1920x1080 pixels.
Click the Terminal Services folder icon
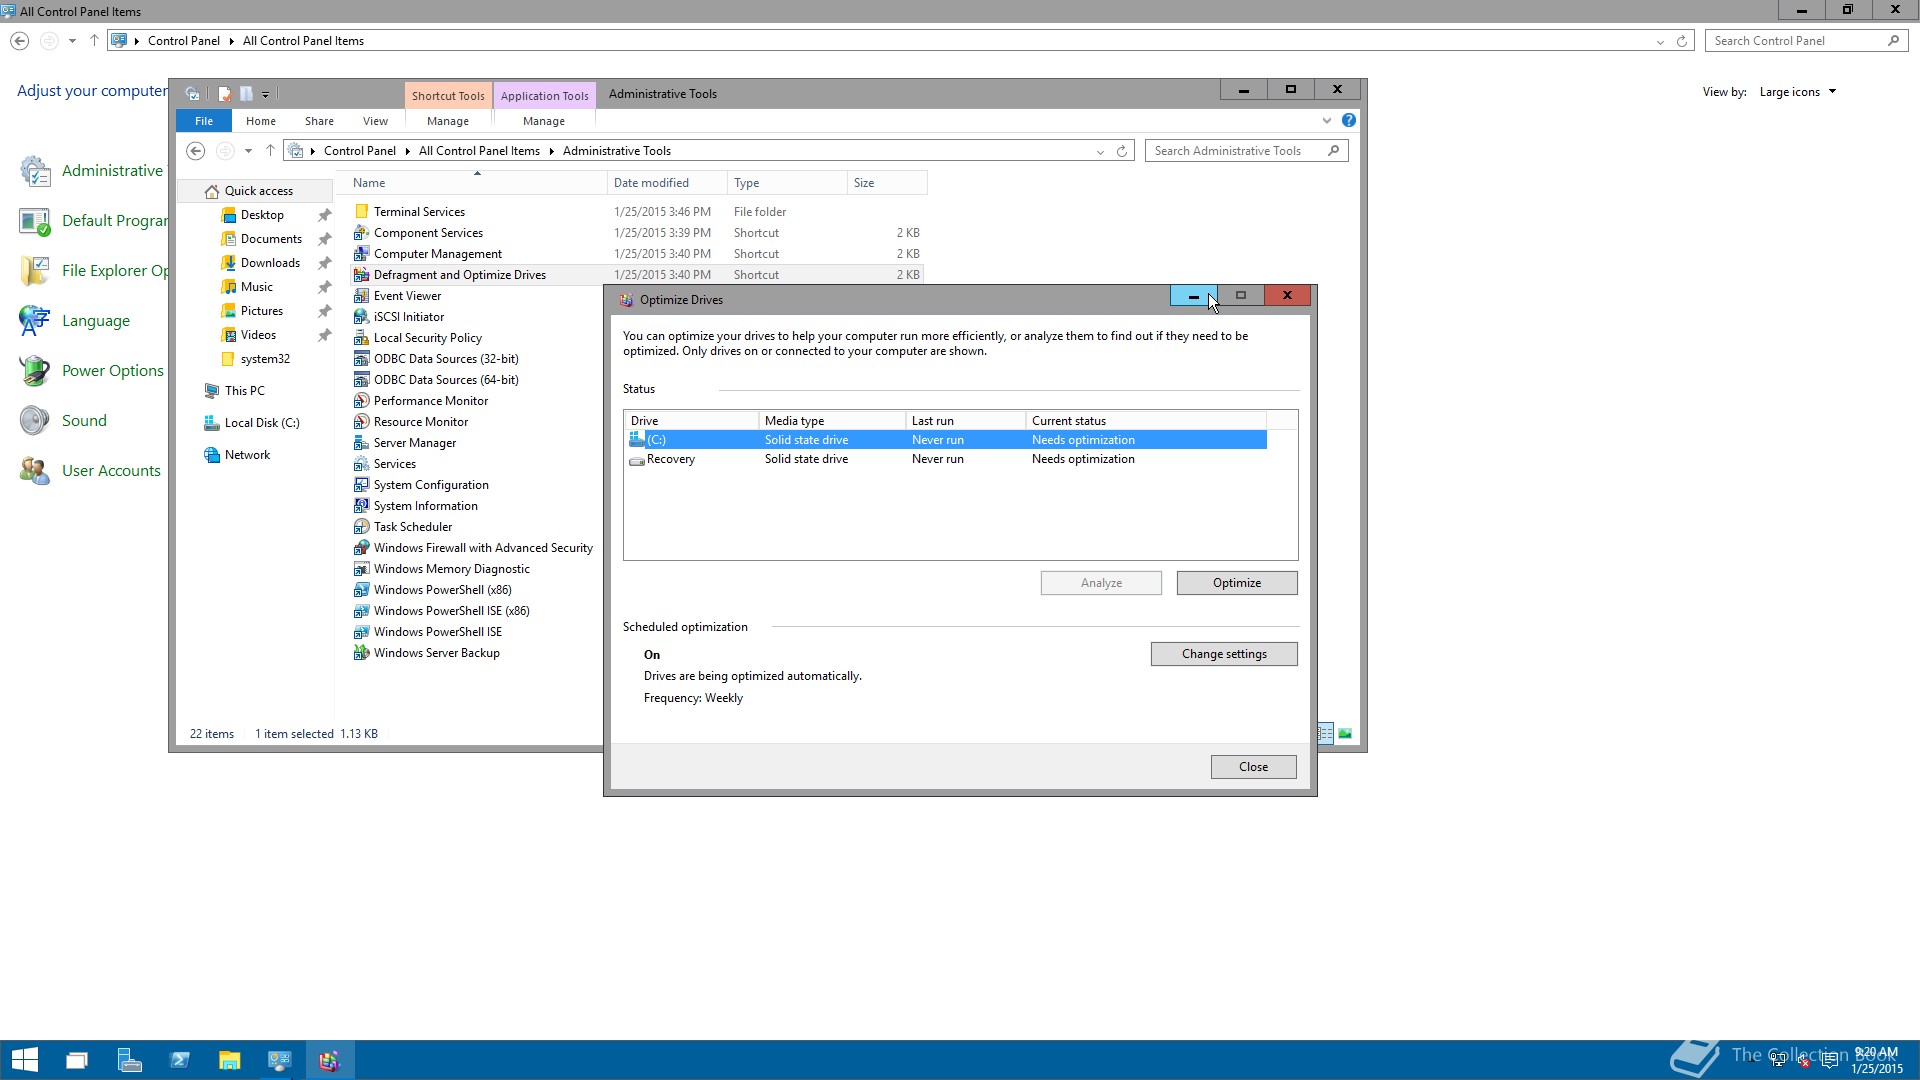click(362, 212)
